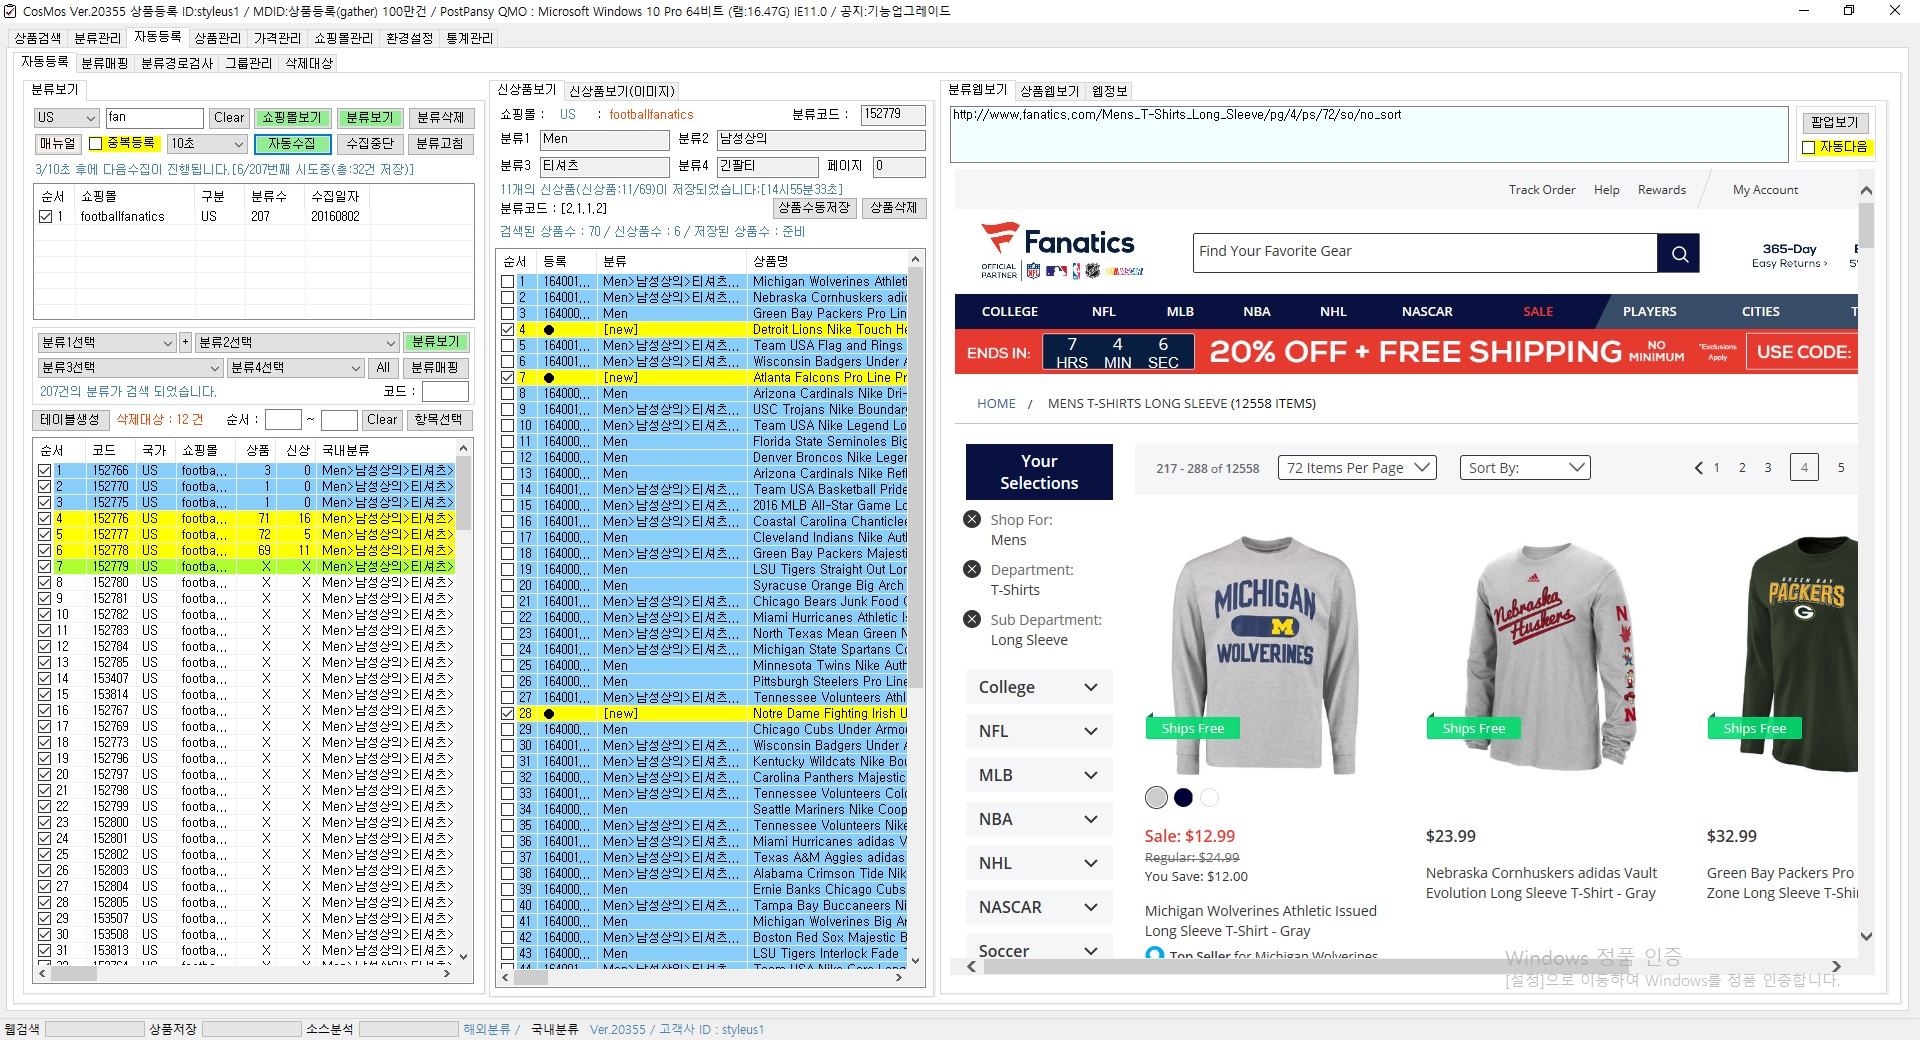Go to previous page arrow in pagination
Screen dimensions: 1920x1040
tap(1698, 468)
